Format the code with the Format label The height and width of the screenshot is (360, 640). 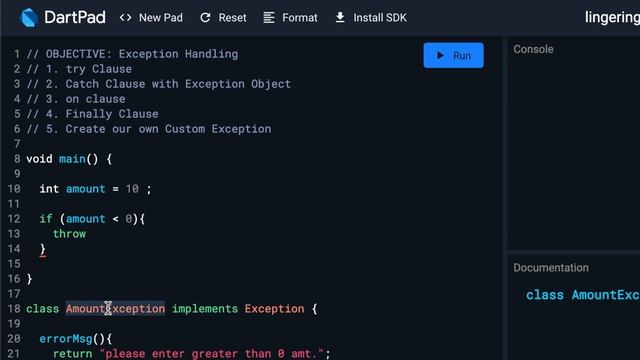pyautogui.click(x=300, y=18)
